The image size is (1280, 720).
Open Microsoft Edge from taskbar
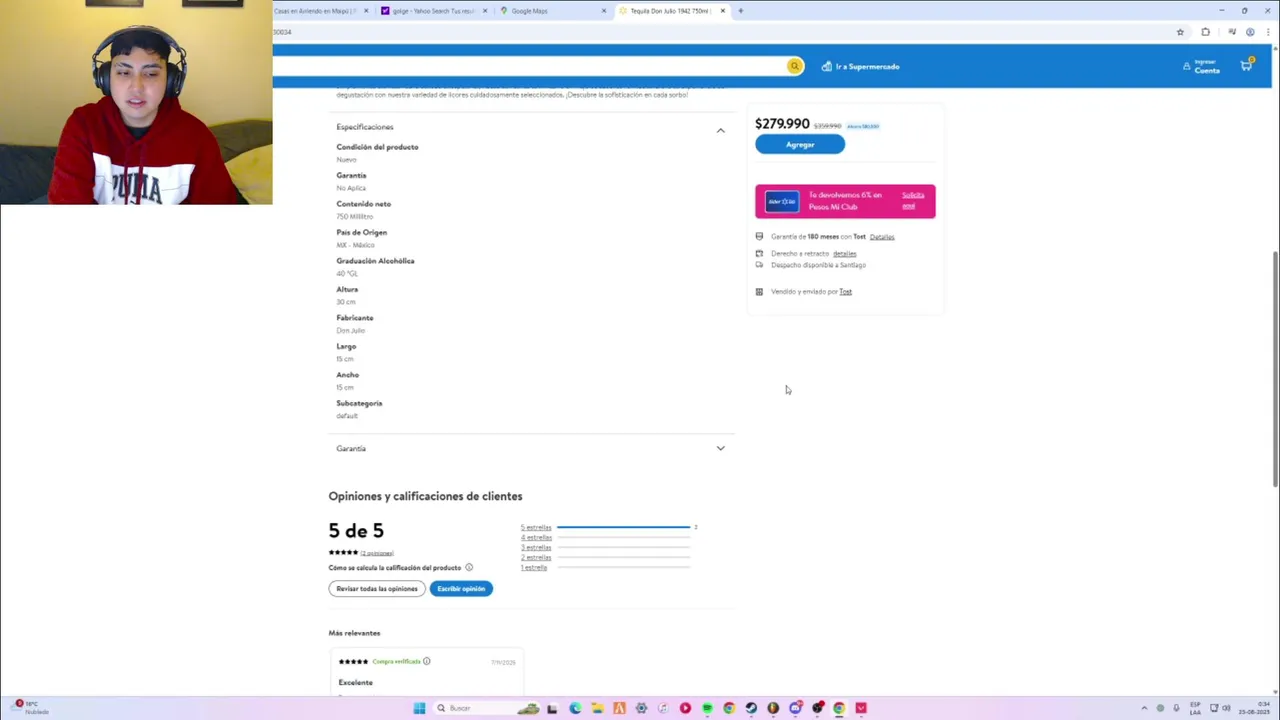pyautogui.click(x=575, y=708)
